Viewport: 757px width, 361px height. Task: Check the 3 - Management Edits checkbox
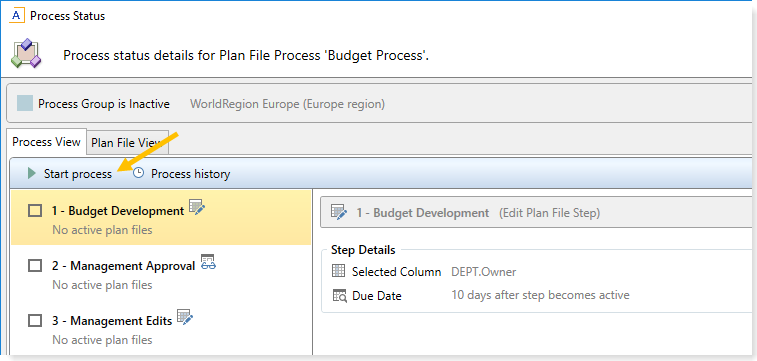(x=35, y=320)
